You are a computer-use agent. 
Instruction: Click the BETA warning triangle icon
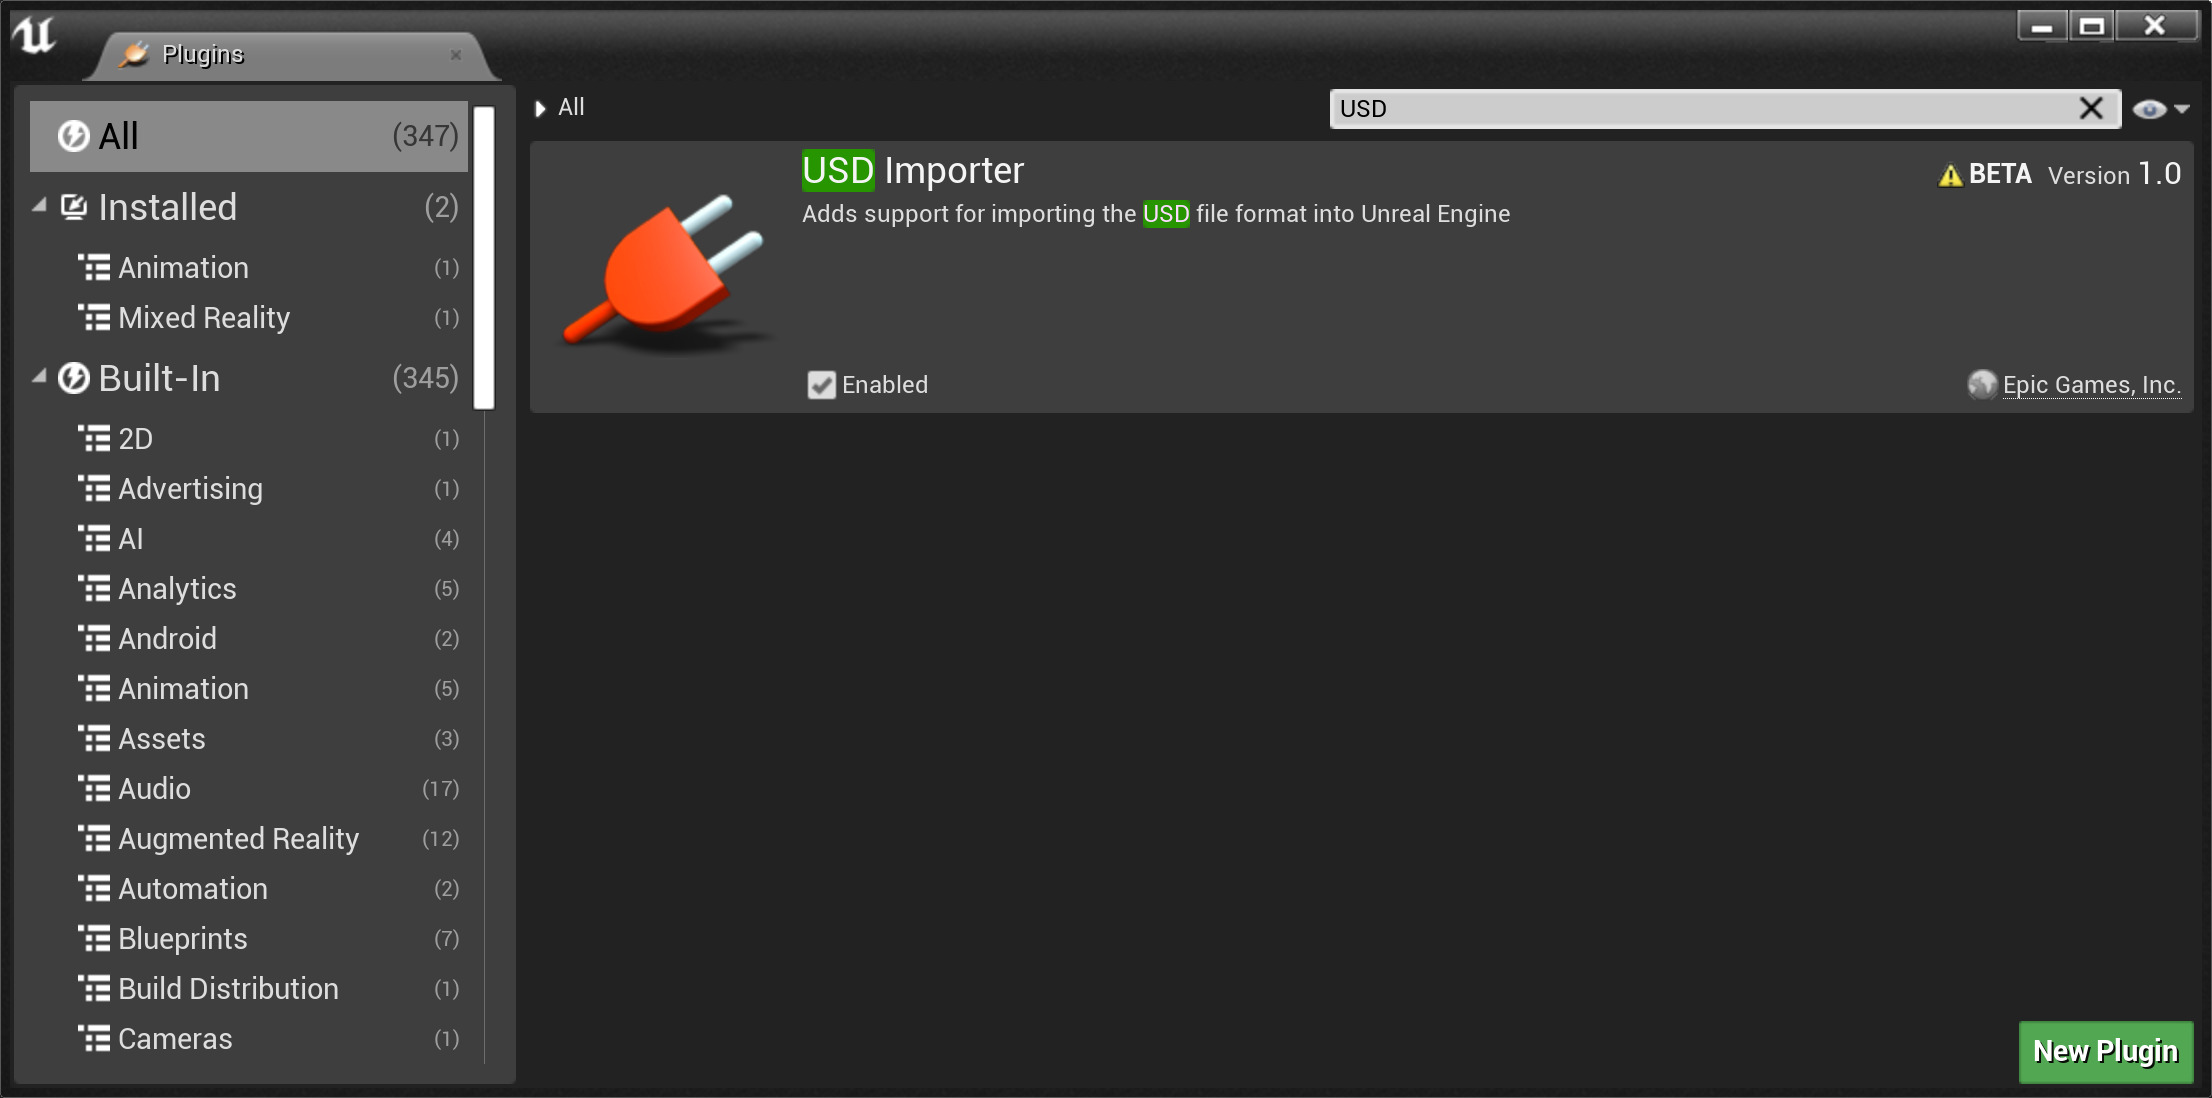pyautogui.click(x=1950, y=176)
